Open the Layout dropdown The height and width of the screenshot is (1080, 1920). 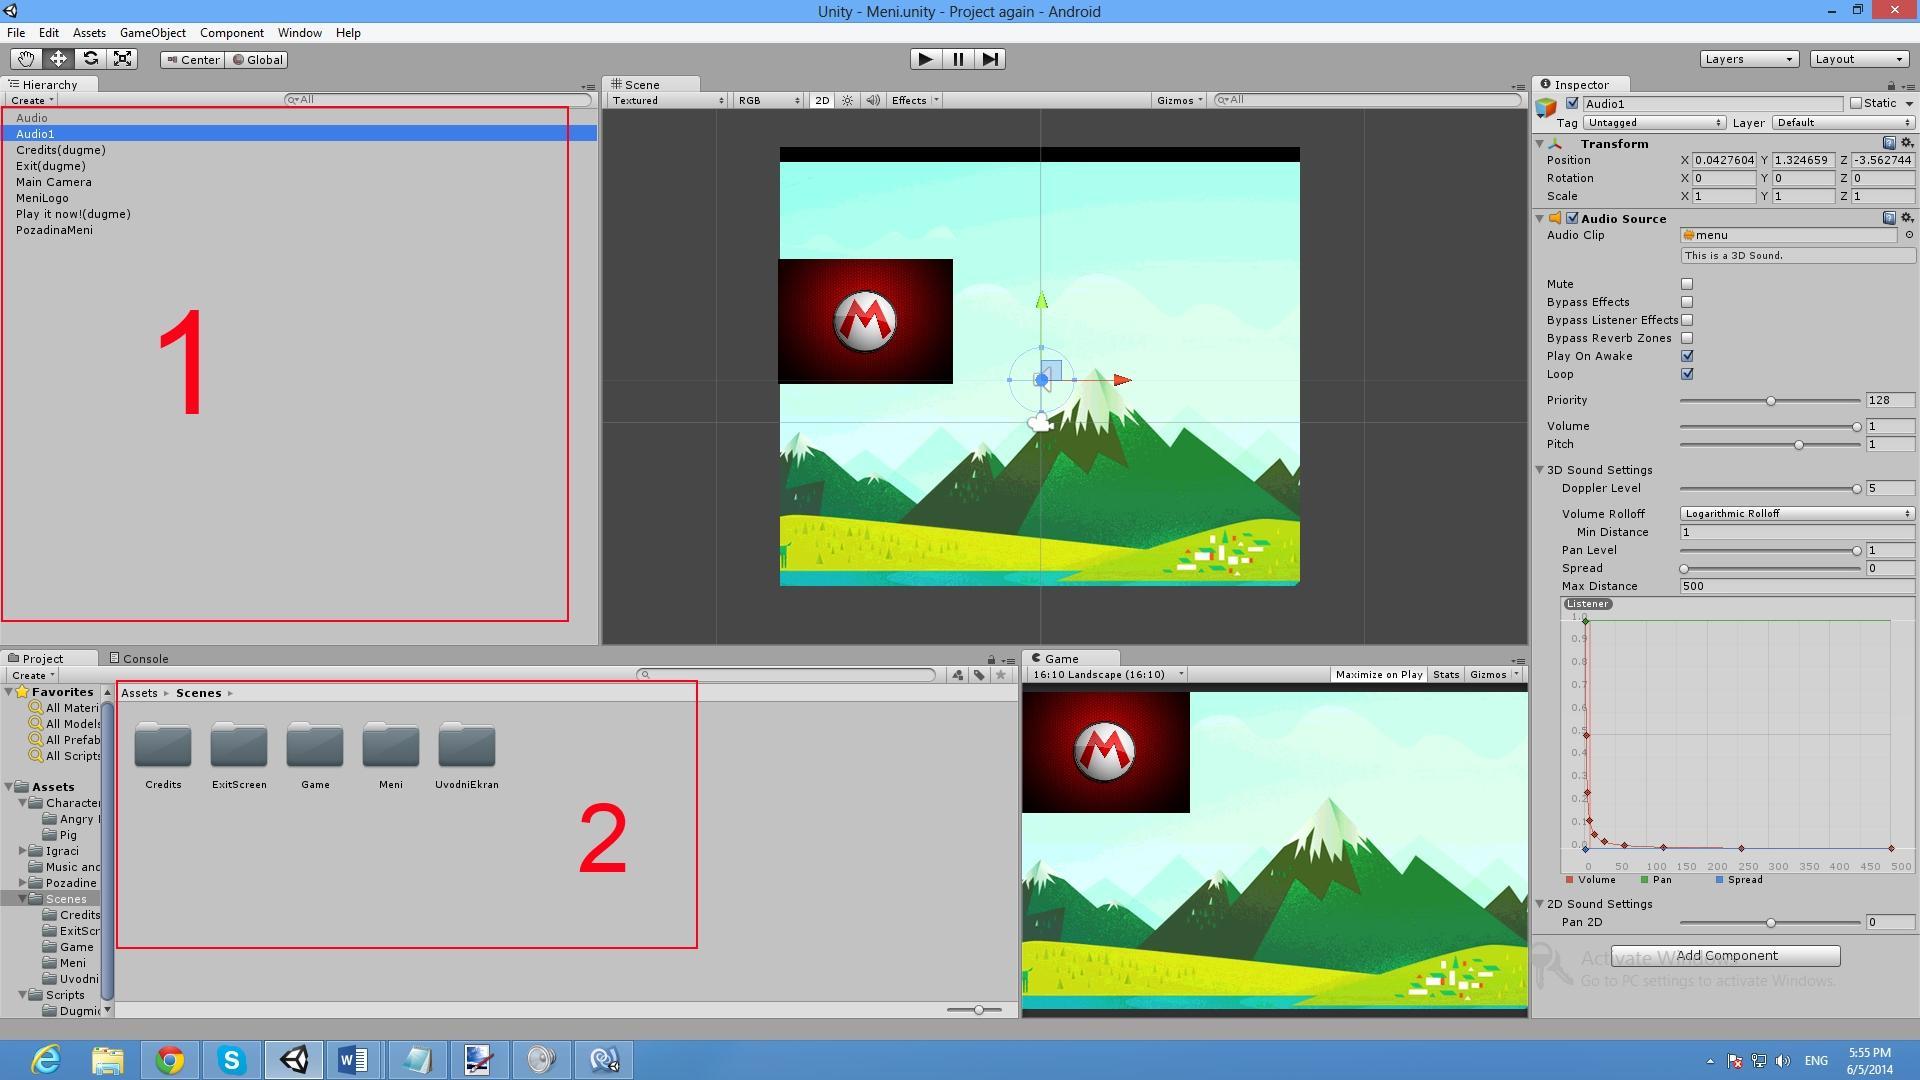(1859, 59)
